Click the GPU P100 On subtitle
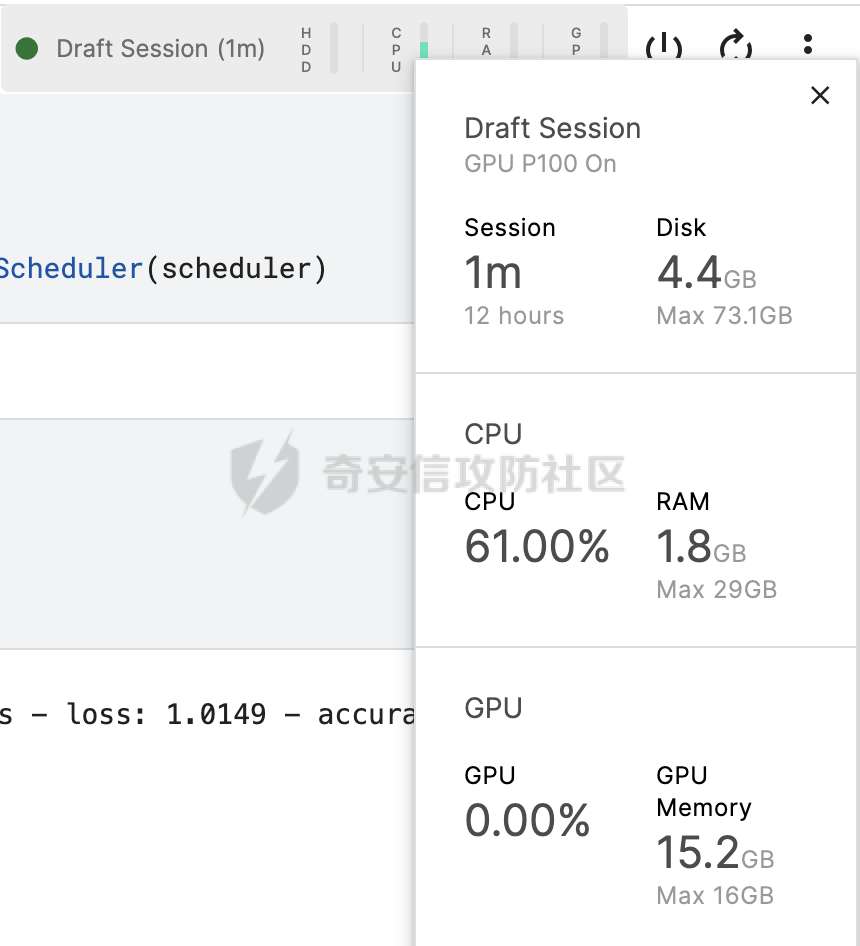860x946 pixels. (x=540, y=163)
